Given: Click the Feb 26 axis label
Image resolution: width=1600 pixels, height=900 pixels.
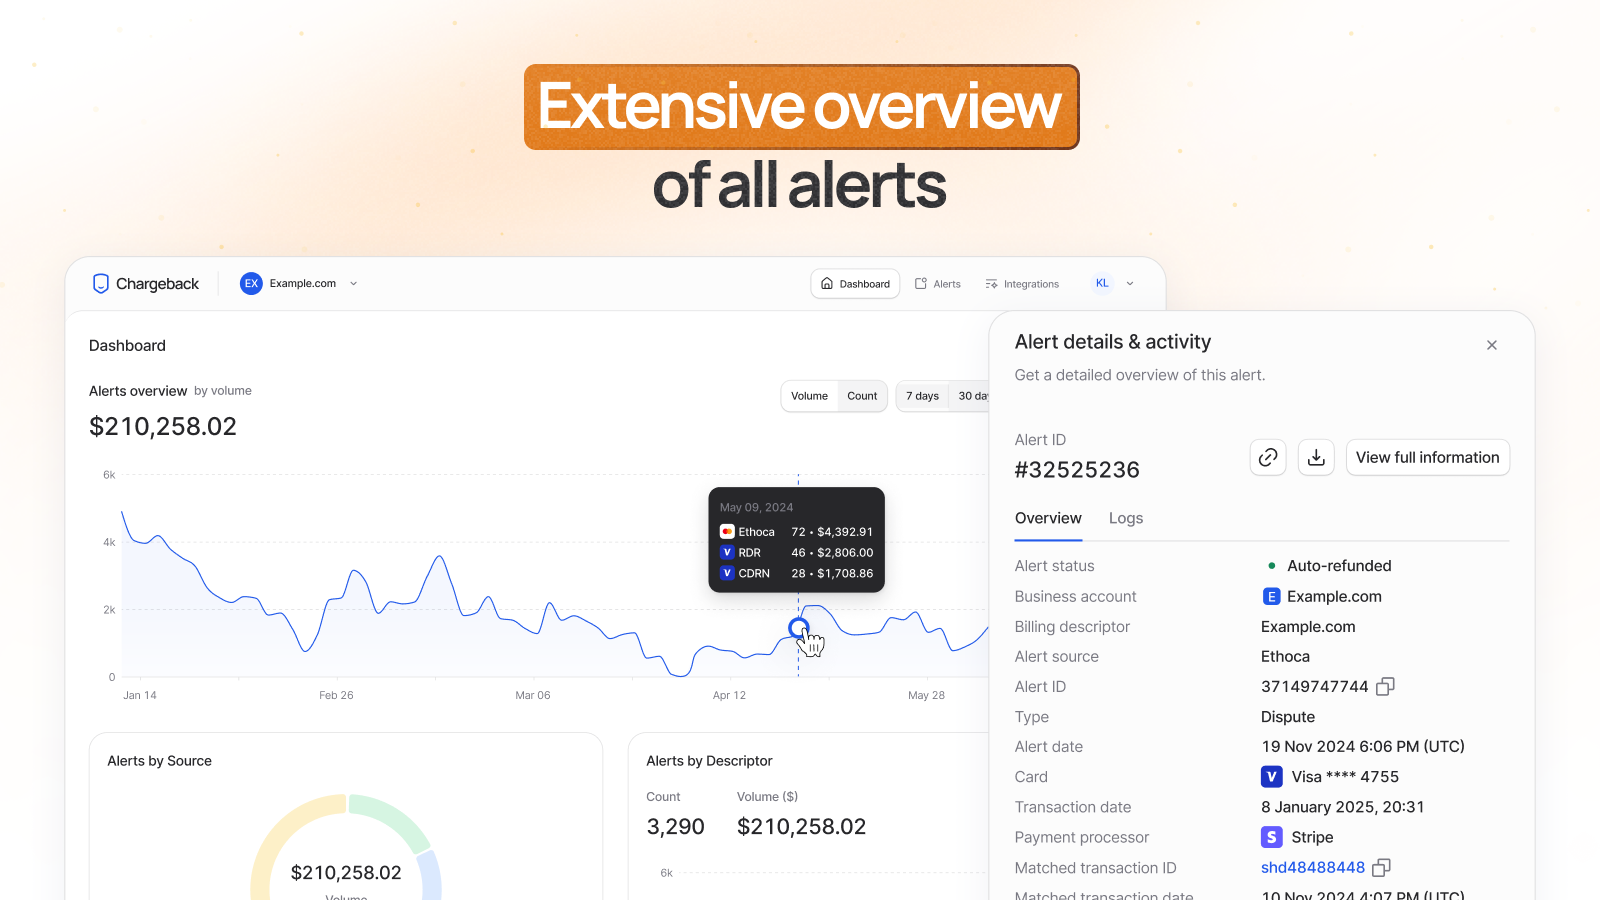Looking at the screenshot, I should 336,695.
